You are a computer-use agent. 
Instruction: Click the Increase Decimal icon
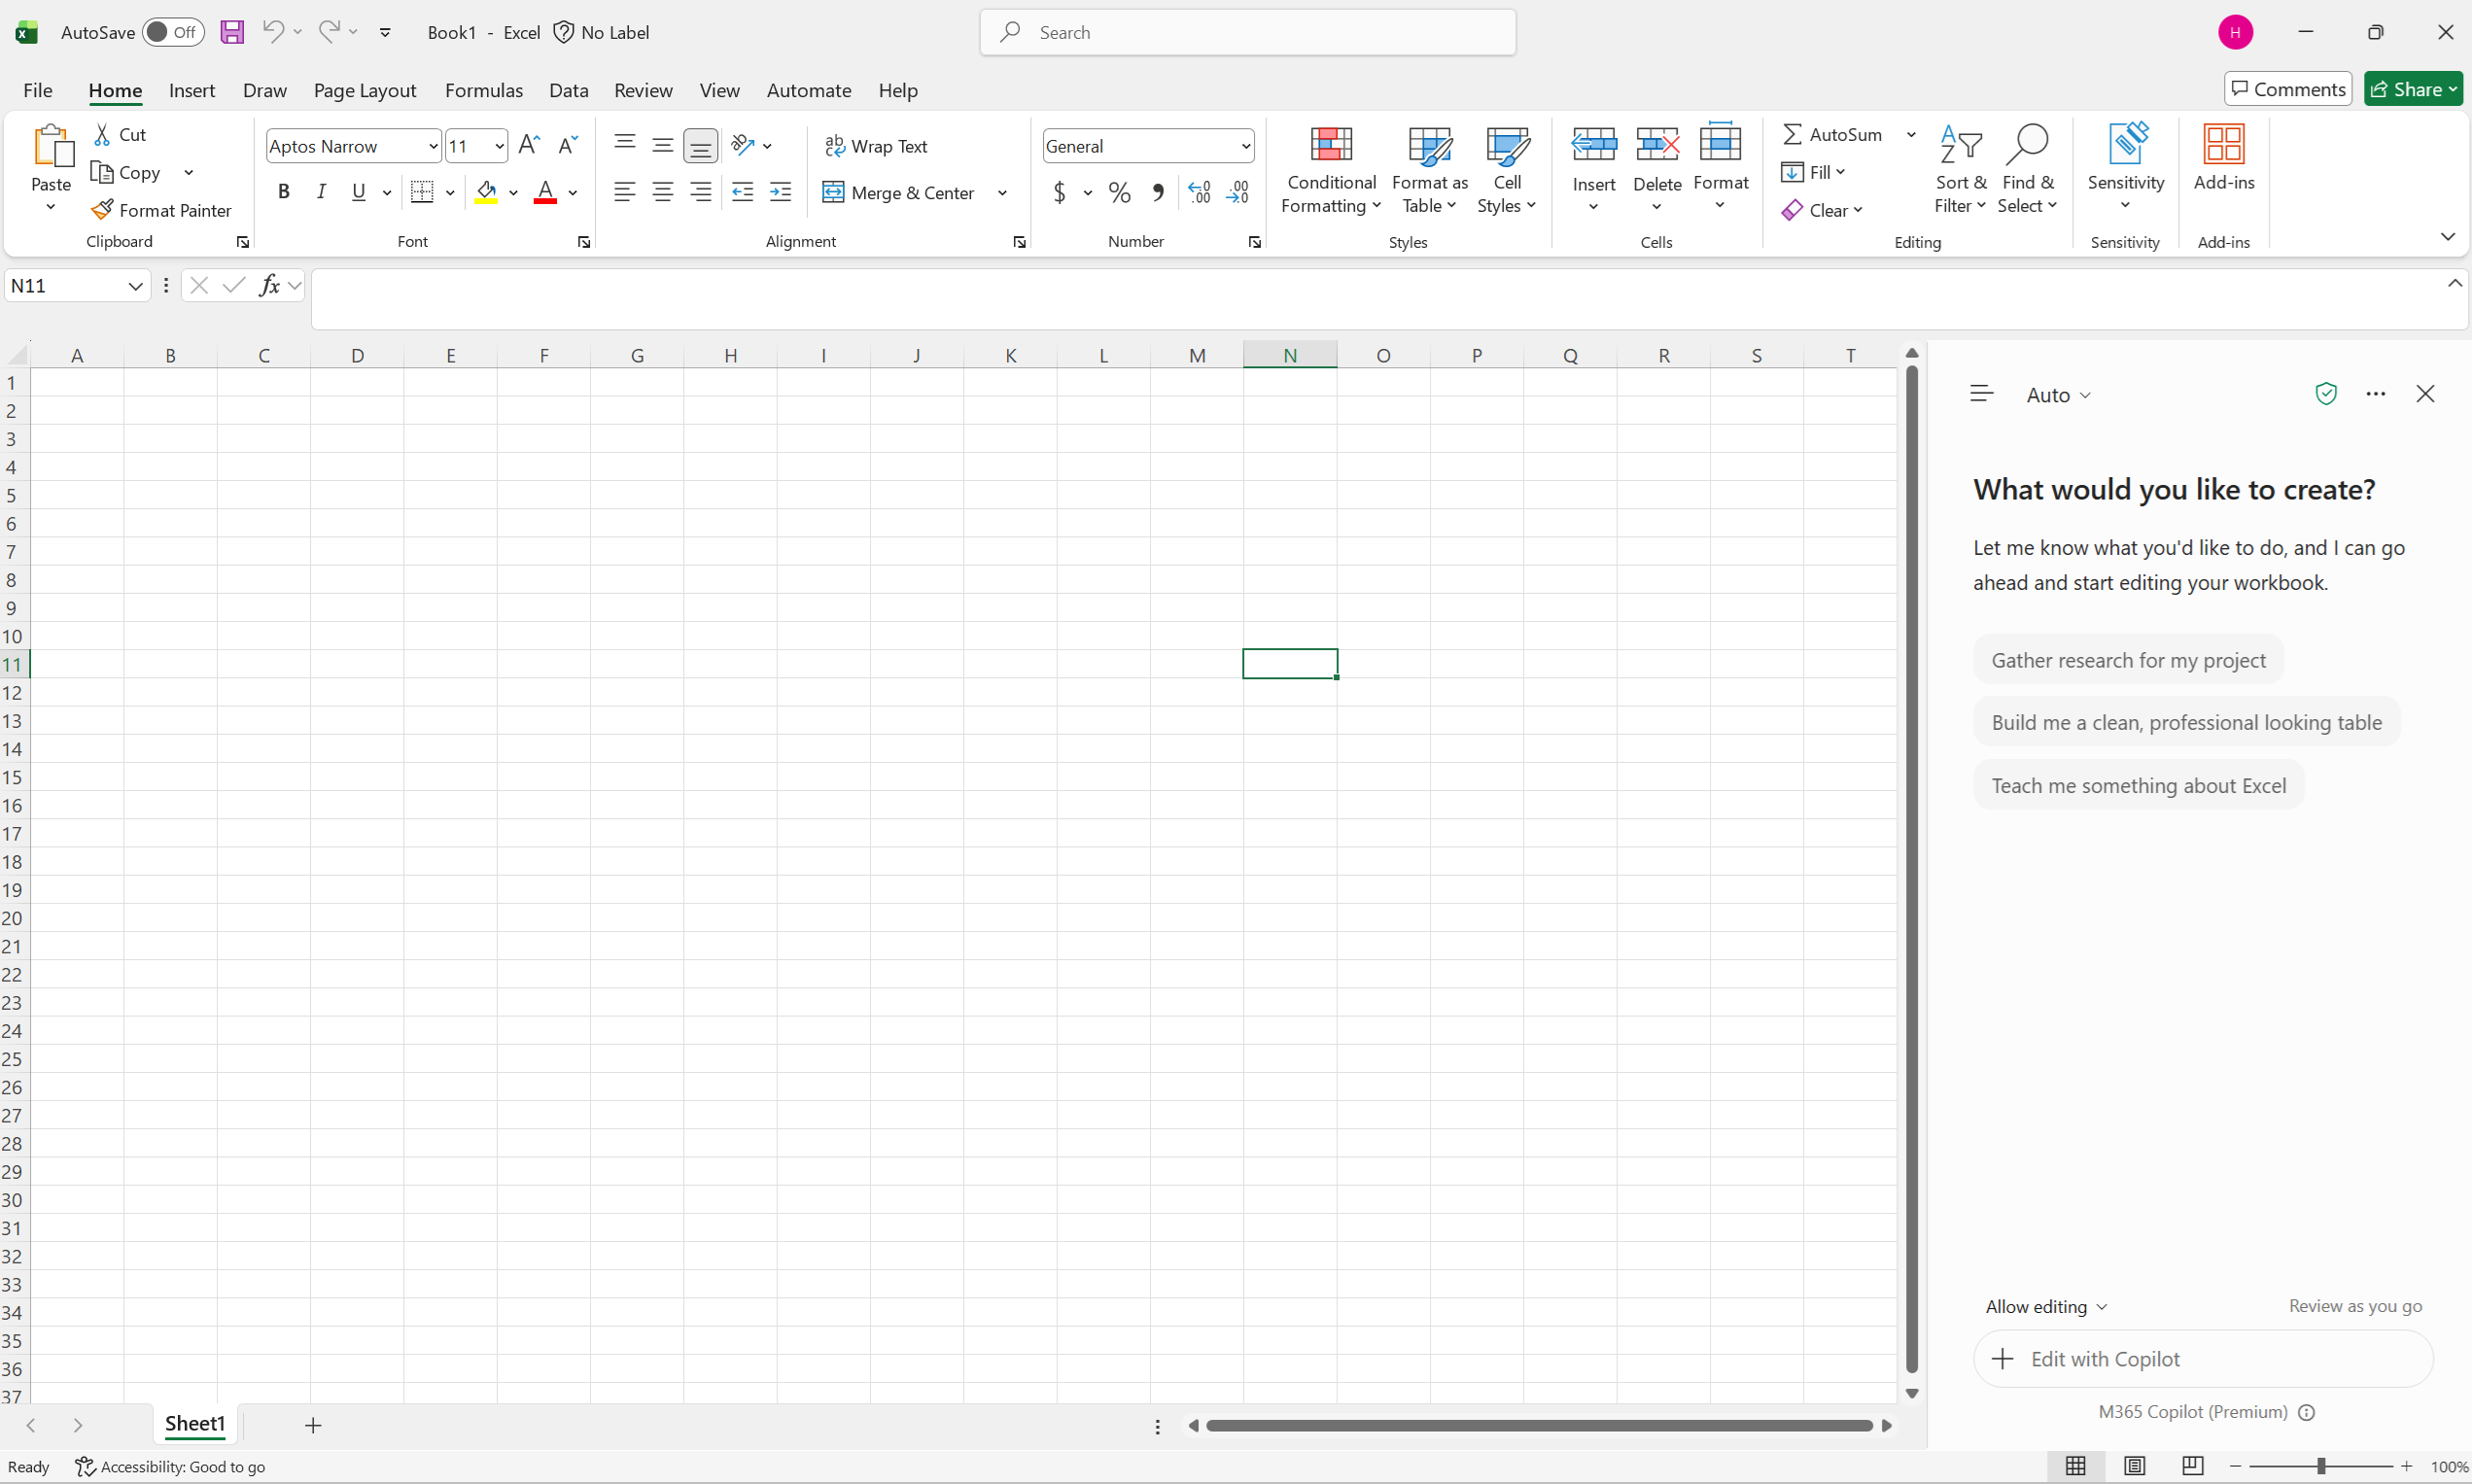coord(1199,192)
